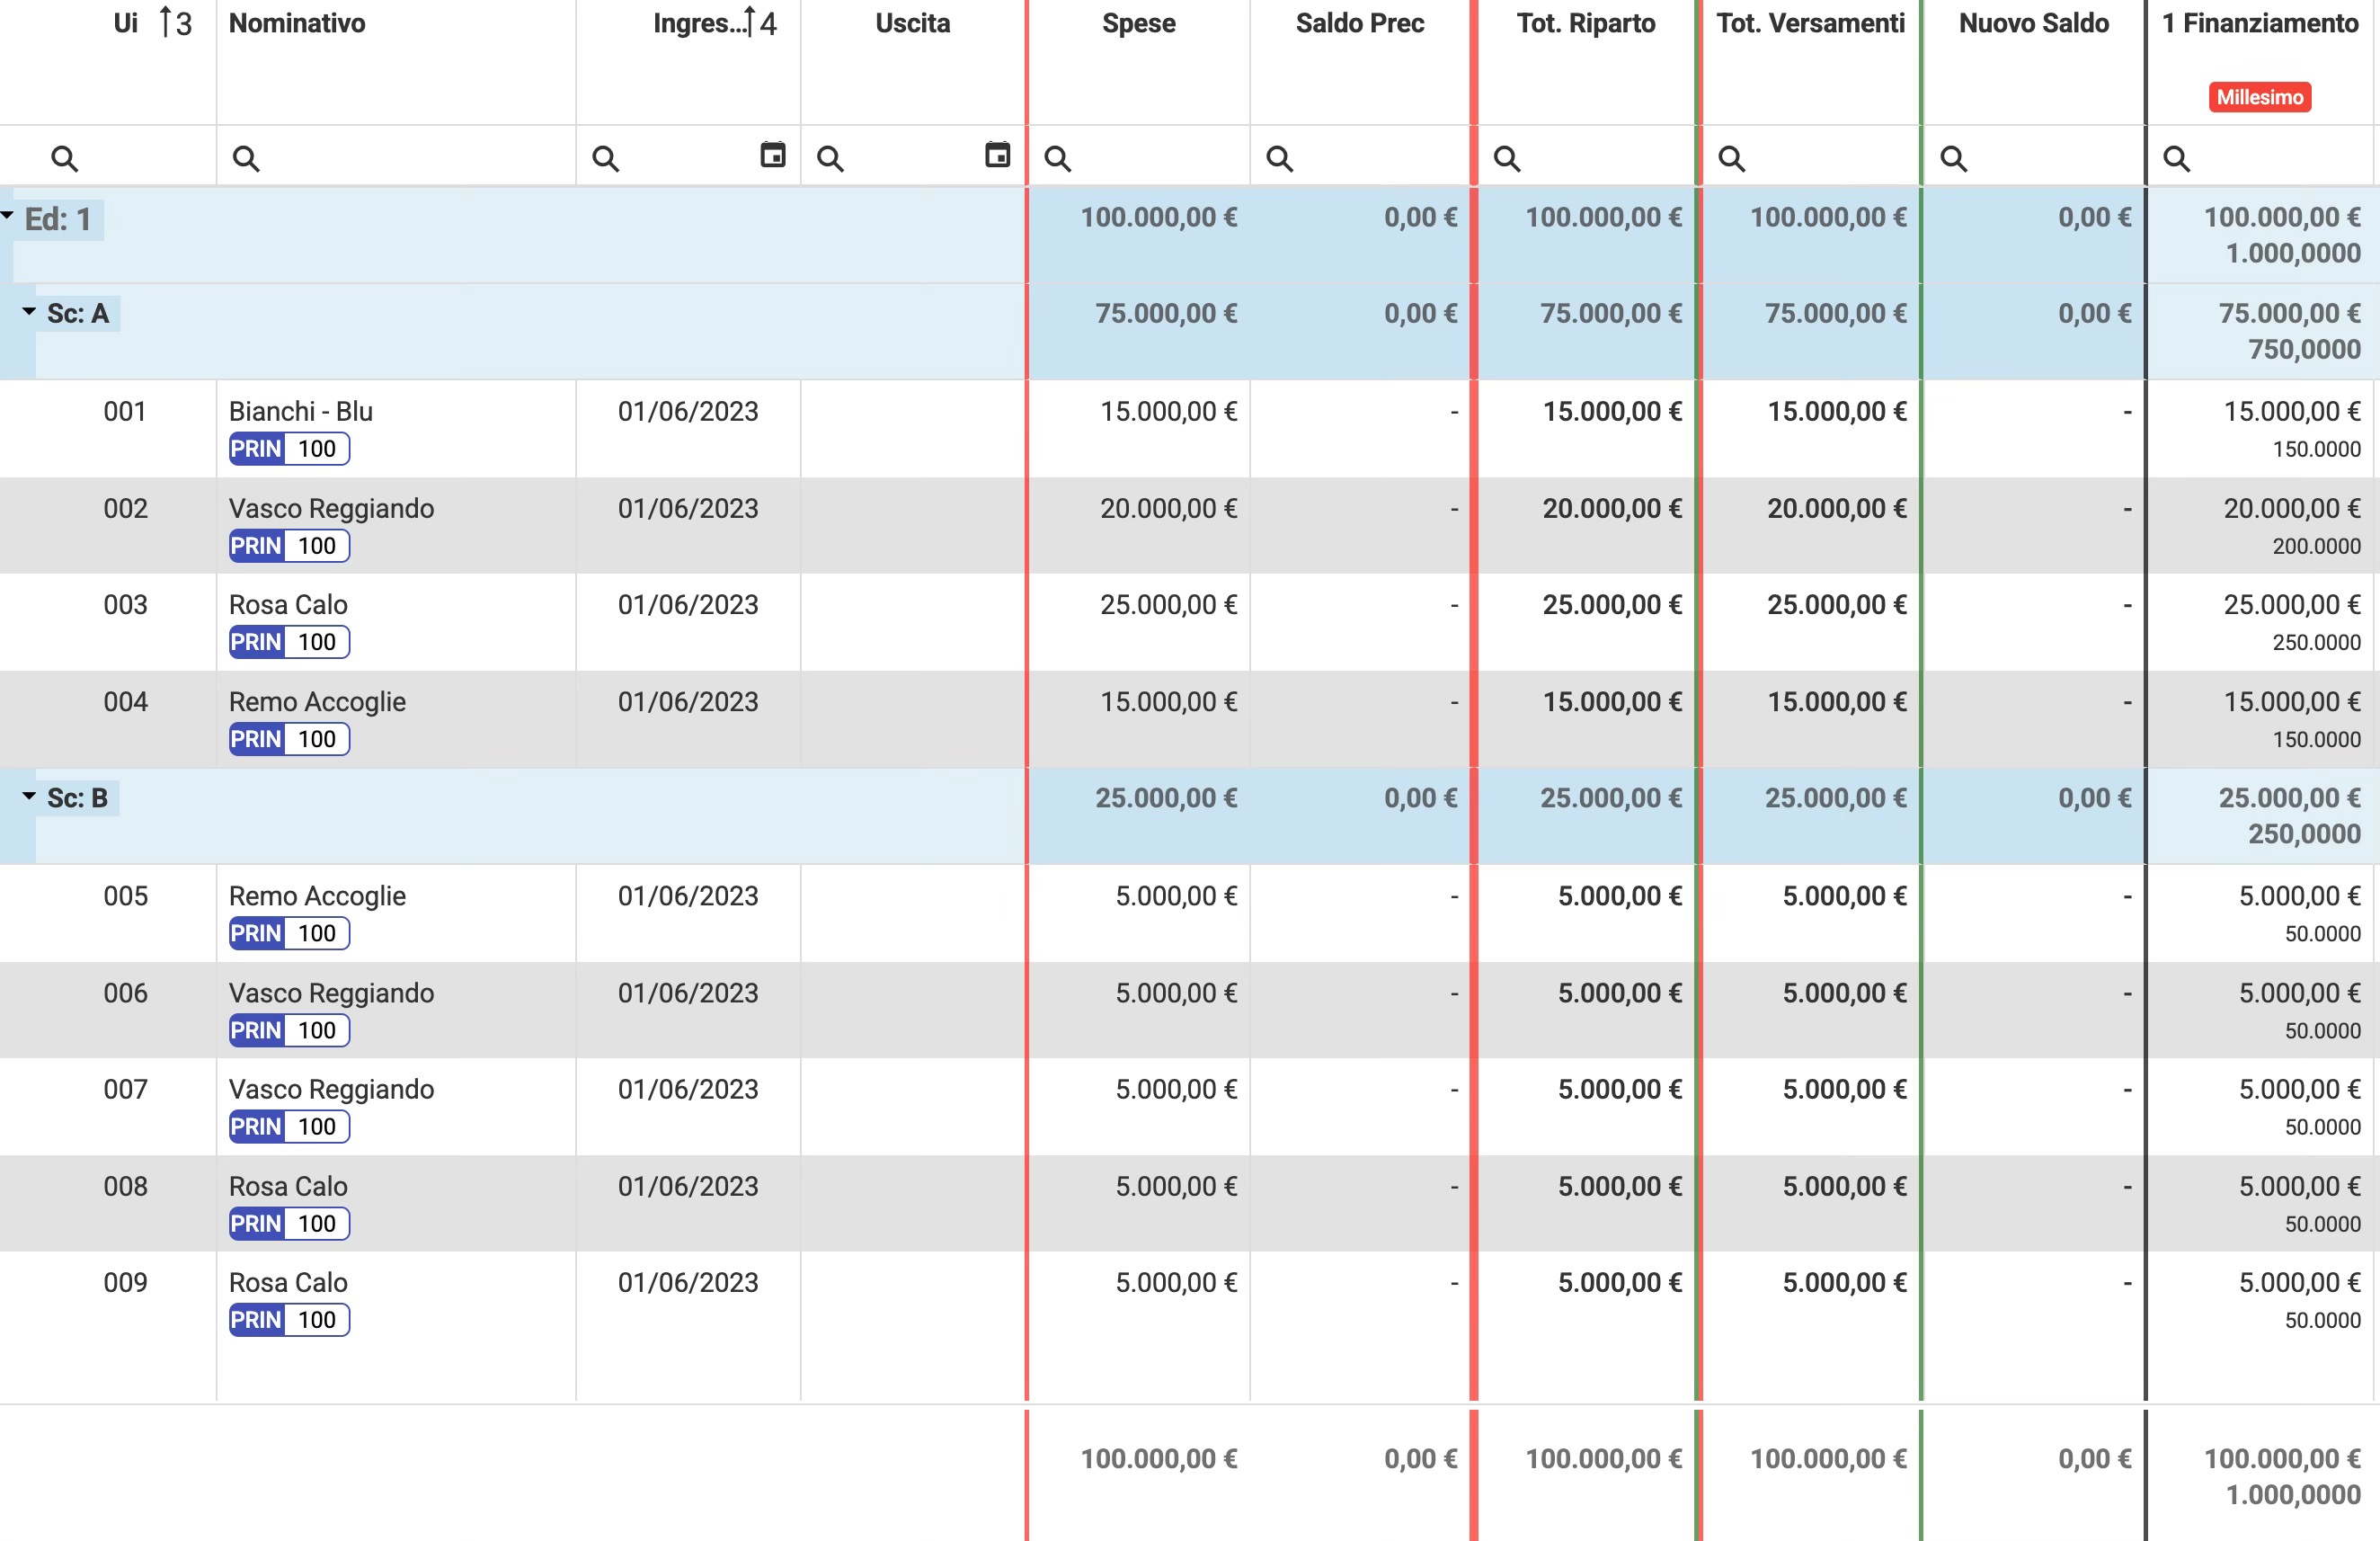Click search icon in Tot. Versamenti filter
The height and width of the screenshot is (1541, 2380).
[1731, 158]
